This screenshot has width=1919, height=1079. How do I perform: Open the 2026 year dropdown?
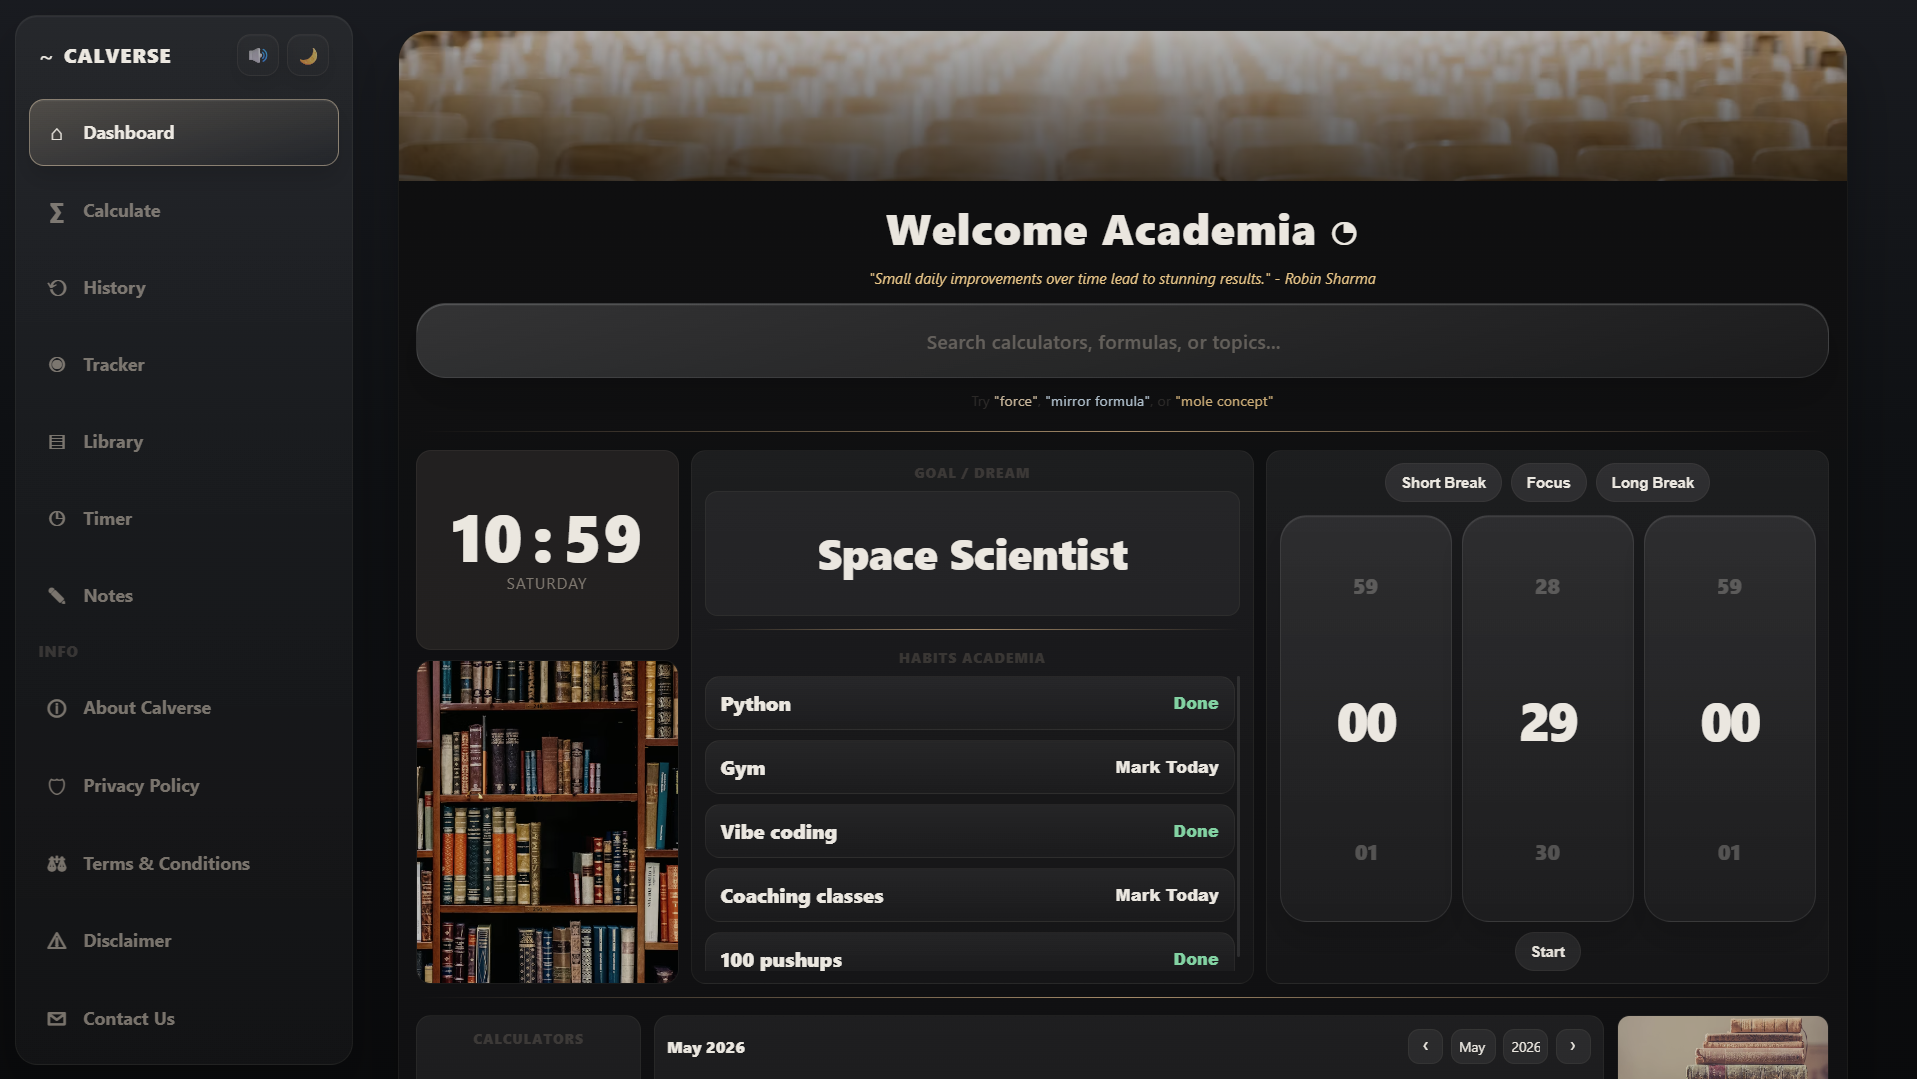click(x=1525, y=1047)
